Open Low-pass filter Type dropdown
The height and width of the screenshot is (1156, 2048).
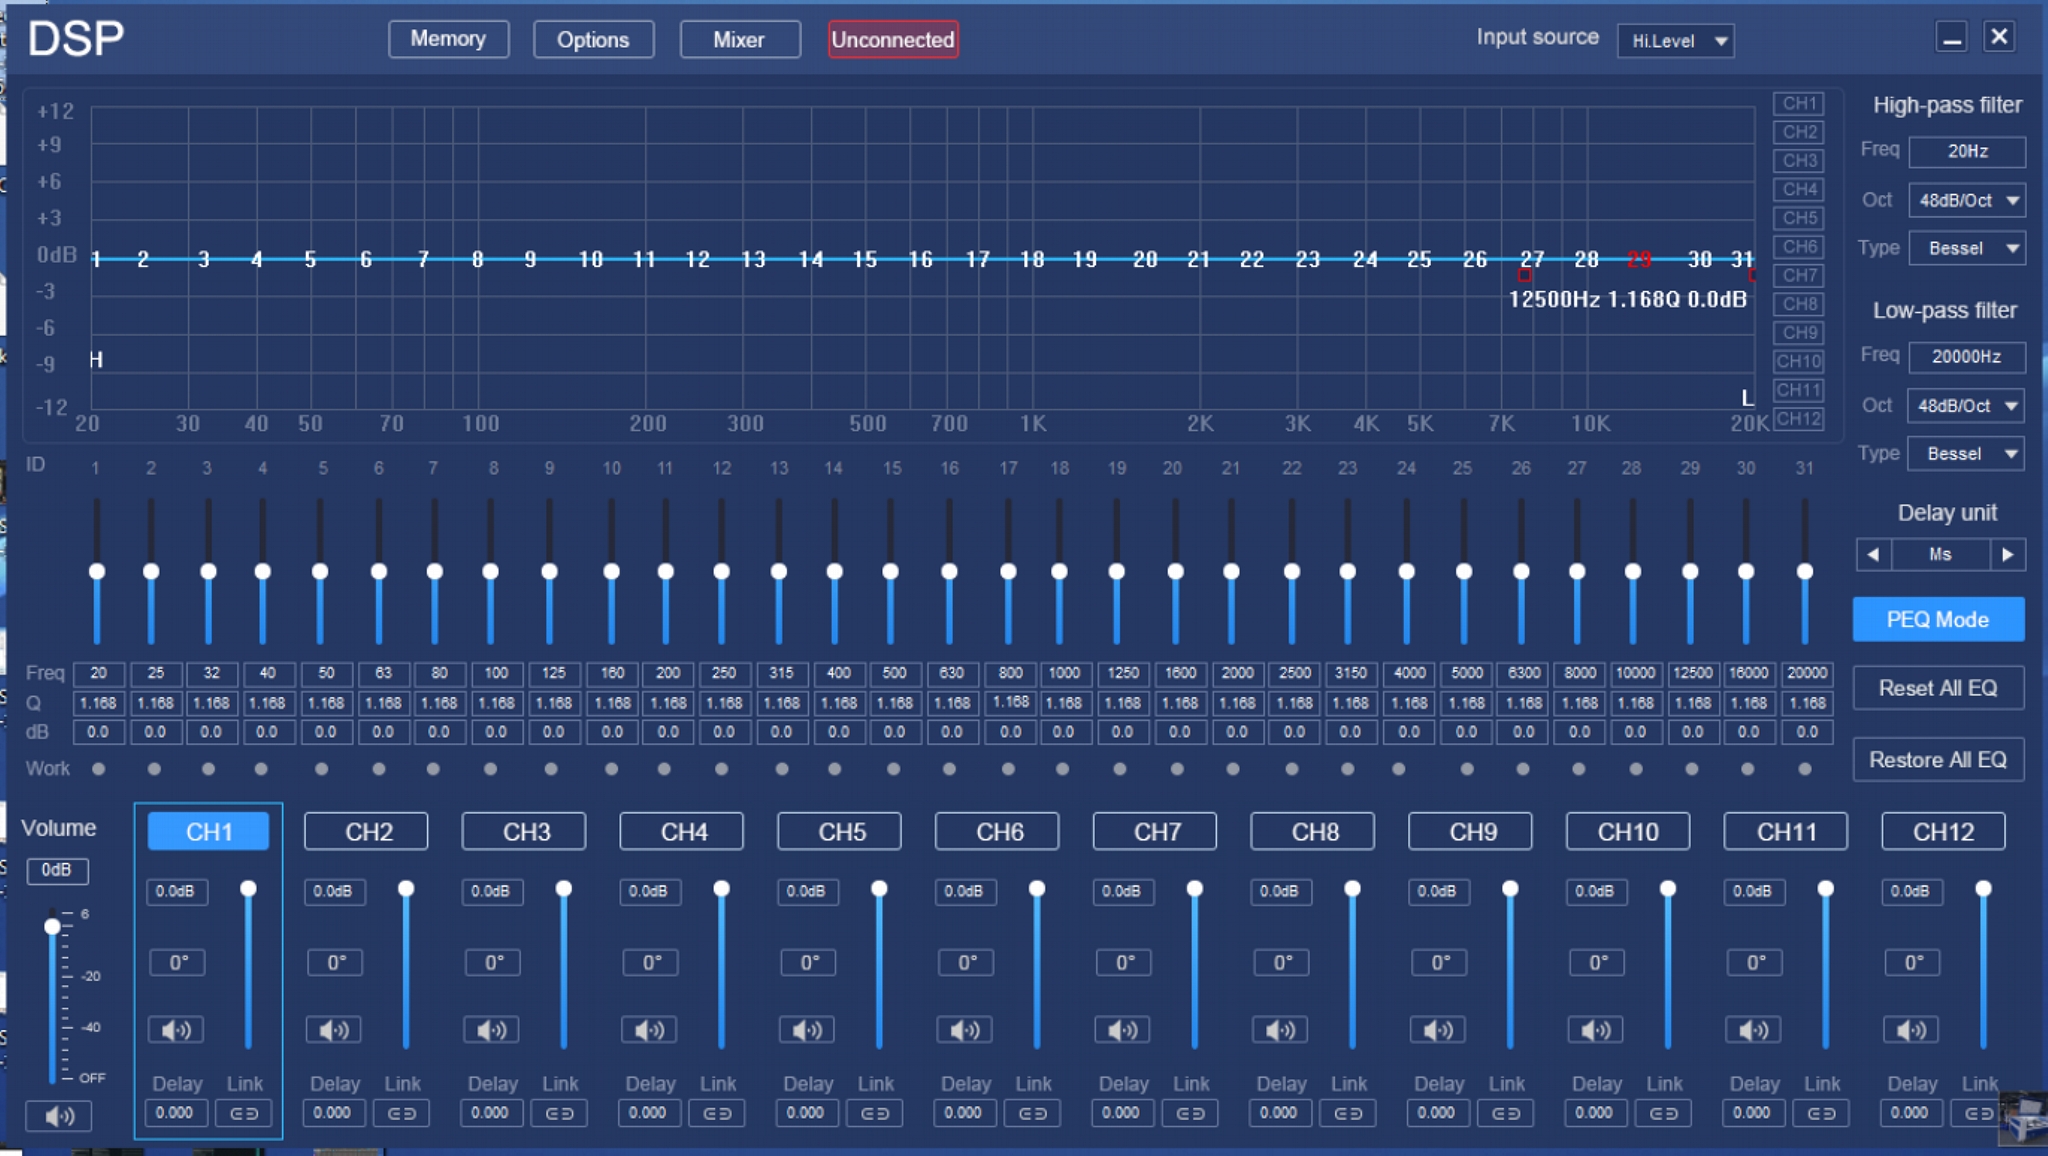tap(1966, 454)
